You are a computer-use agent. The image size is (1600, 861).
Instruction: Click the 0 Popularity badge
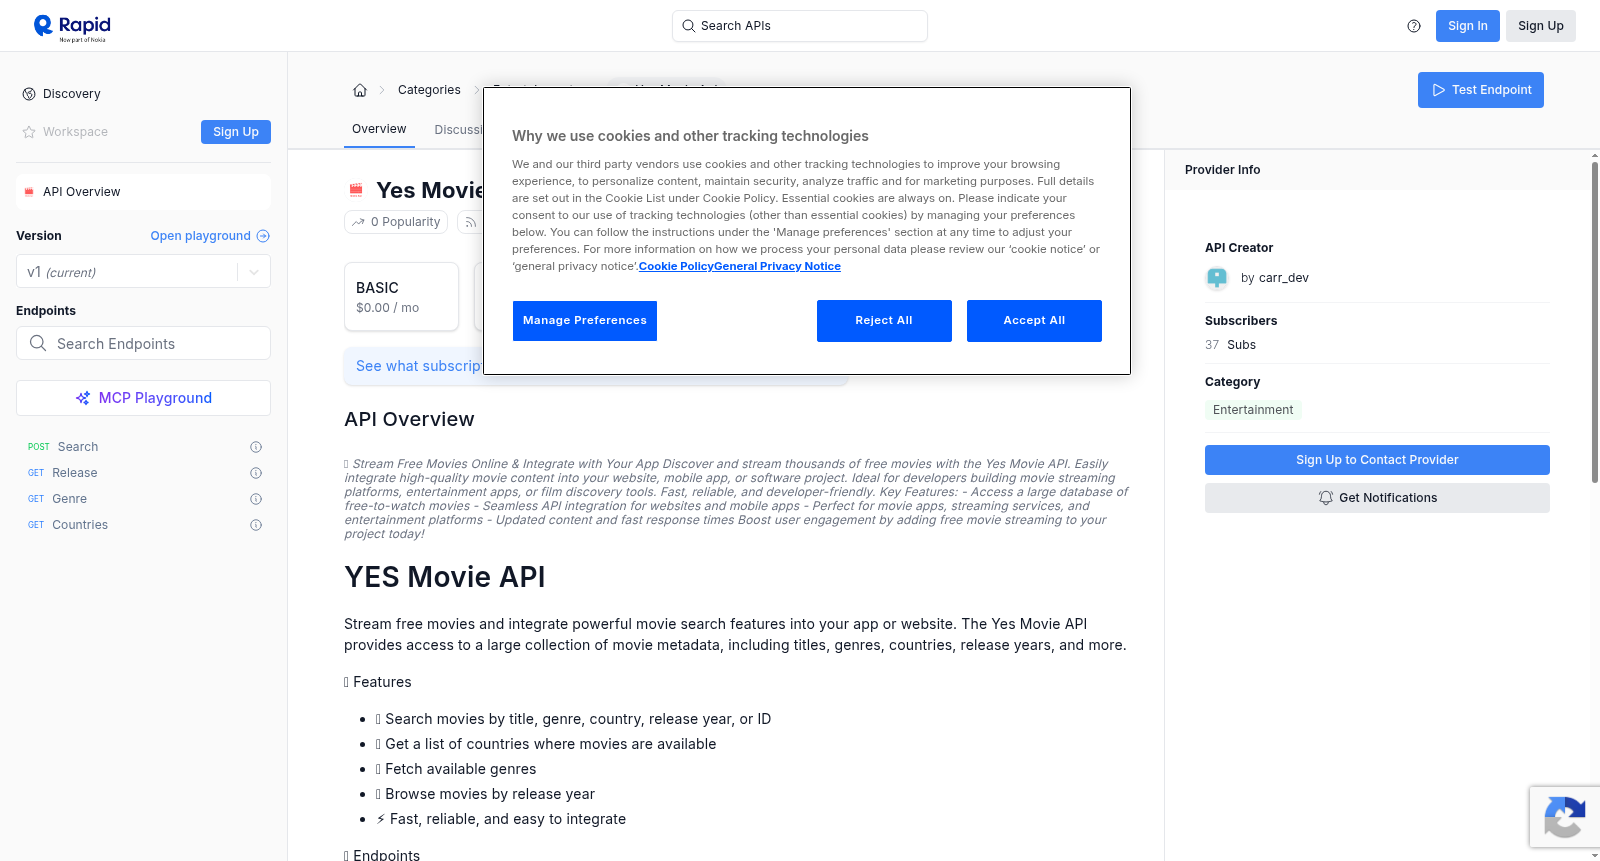(x=397, y=222)
